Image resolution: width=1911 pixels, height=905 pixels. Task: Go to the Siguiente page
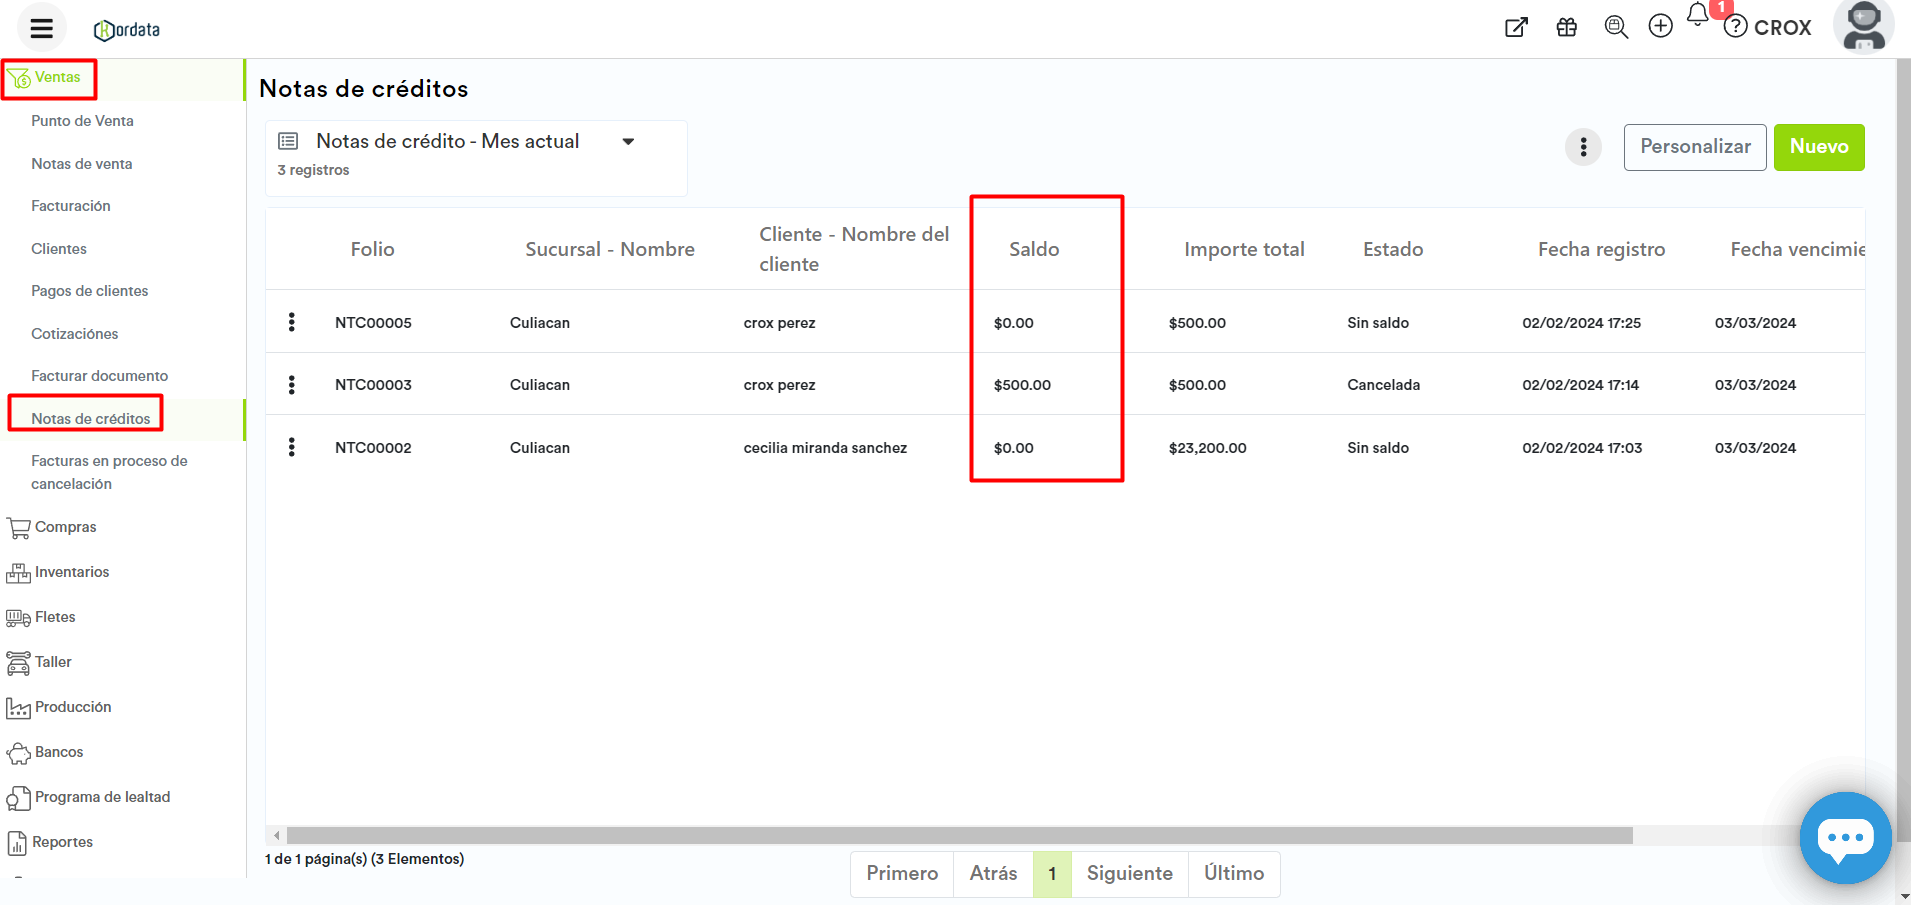(1129, 874)
